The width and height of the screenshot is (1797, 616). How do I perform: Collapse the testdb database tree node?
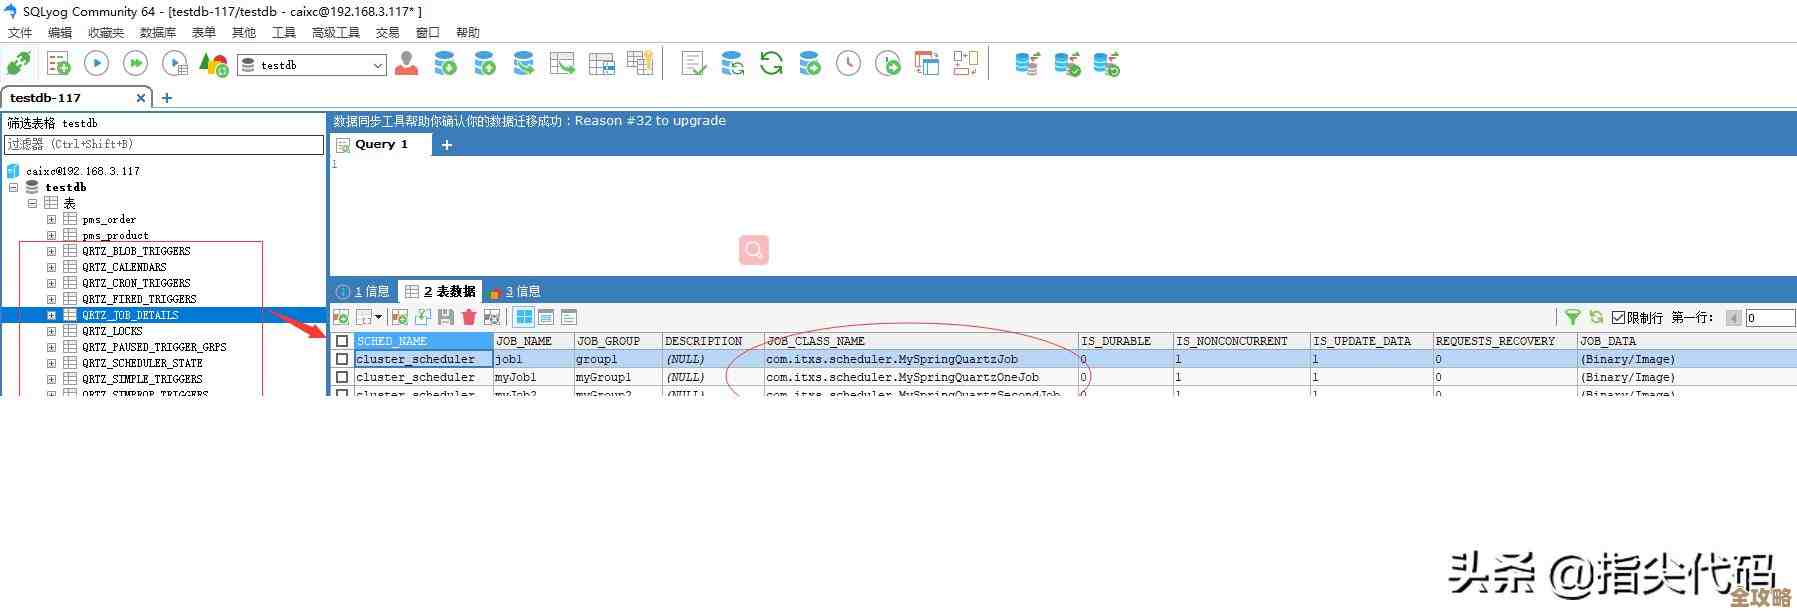coord(13,187)
